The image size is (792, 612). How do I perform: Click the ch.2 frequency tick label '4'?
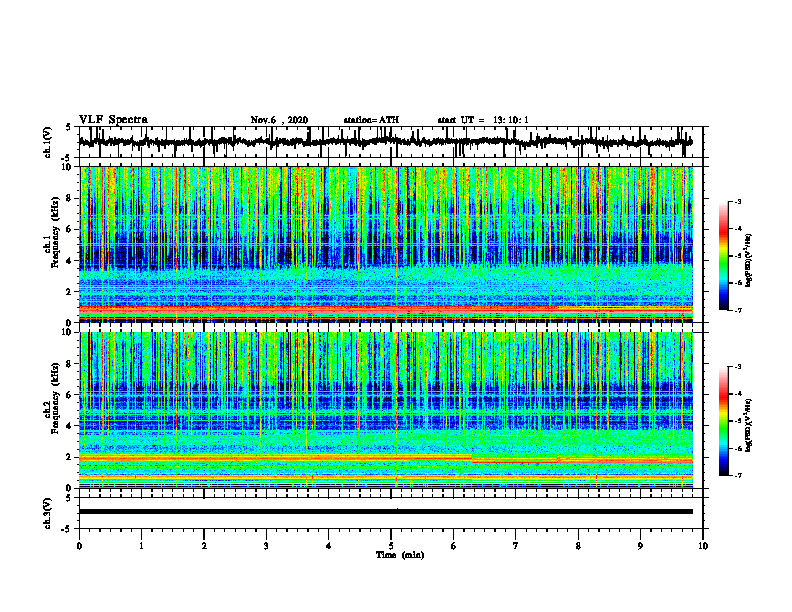tap(70, 426)
